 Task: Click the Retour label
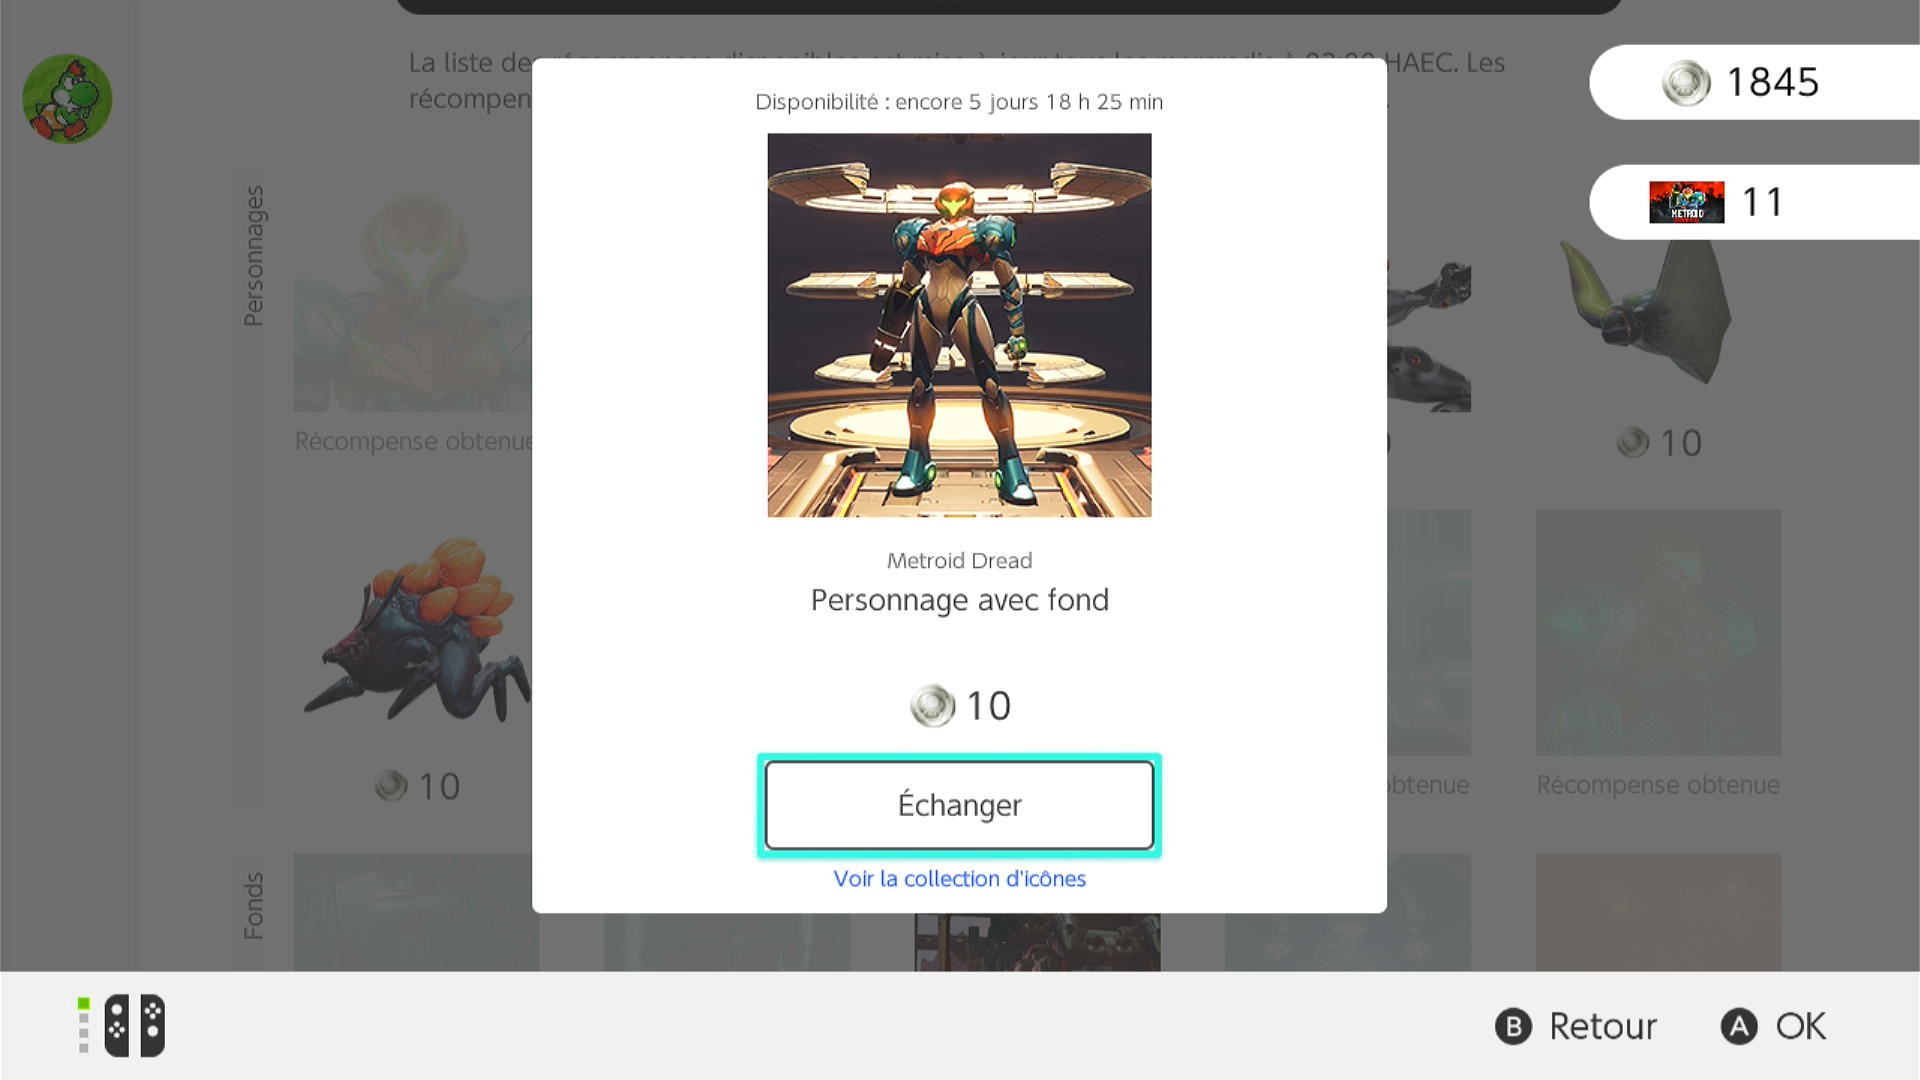click(1602, 1026)
